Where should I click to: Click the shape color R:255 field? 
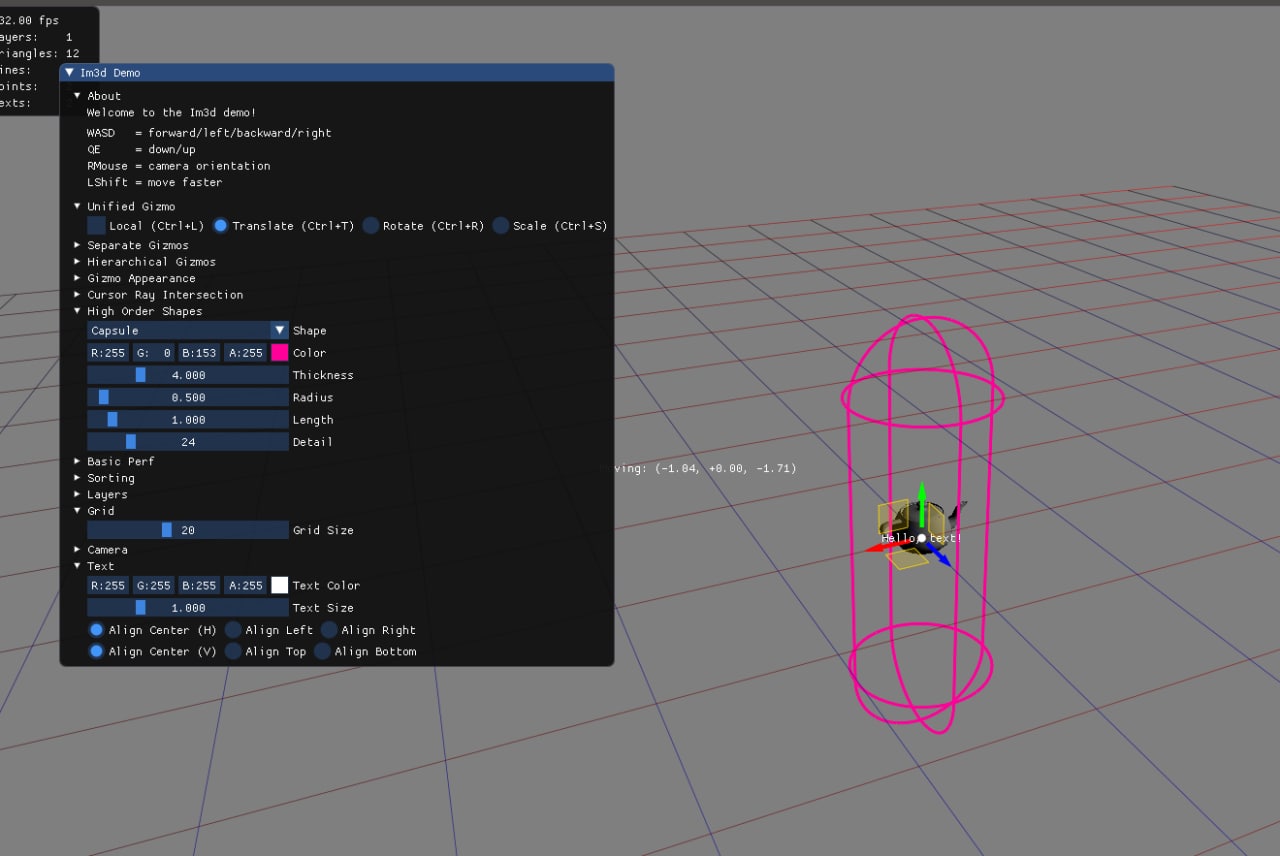pyautogui.click(x=108, y=353)
